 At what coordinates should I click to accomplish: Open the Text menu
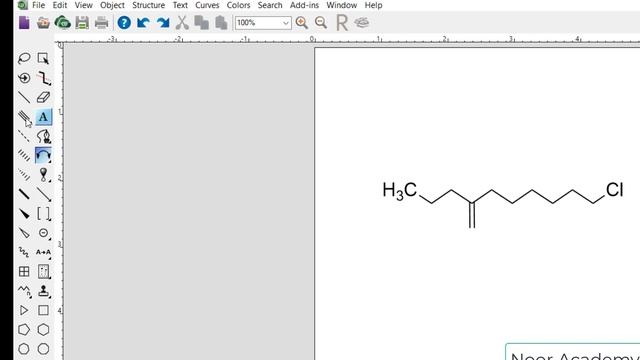coord(180,5)
